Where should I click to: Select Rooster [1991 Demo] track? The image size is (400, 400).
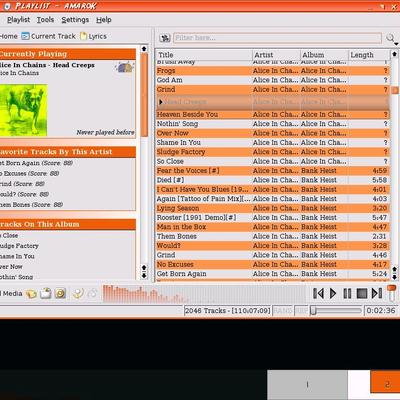click(273, 217)
